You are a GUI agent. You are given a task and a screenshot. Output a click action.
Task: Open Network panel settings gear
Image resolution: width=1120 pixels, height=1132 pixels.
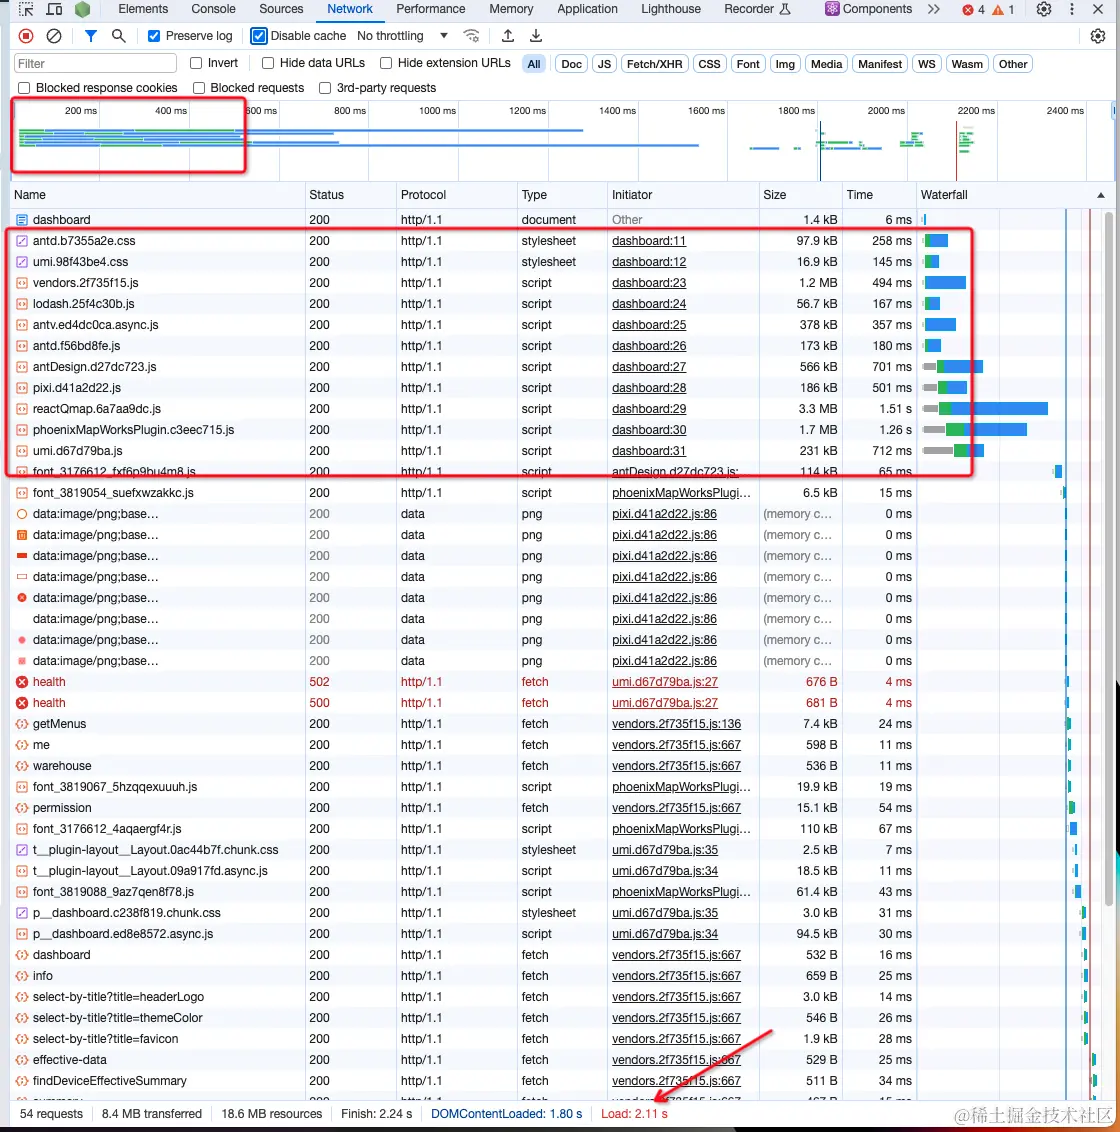[x=1098, y=36]
